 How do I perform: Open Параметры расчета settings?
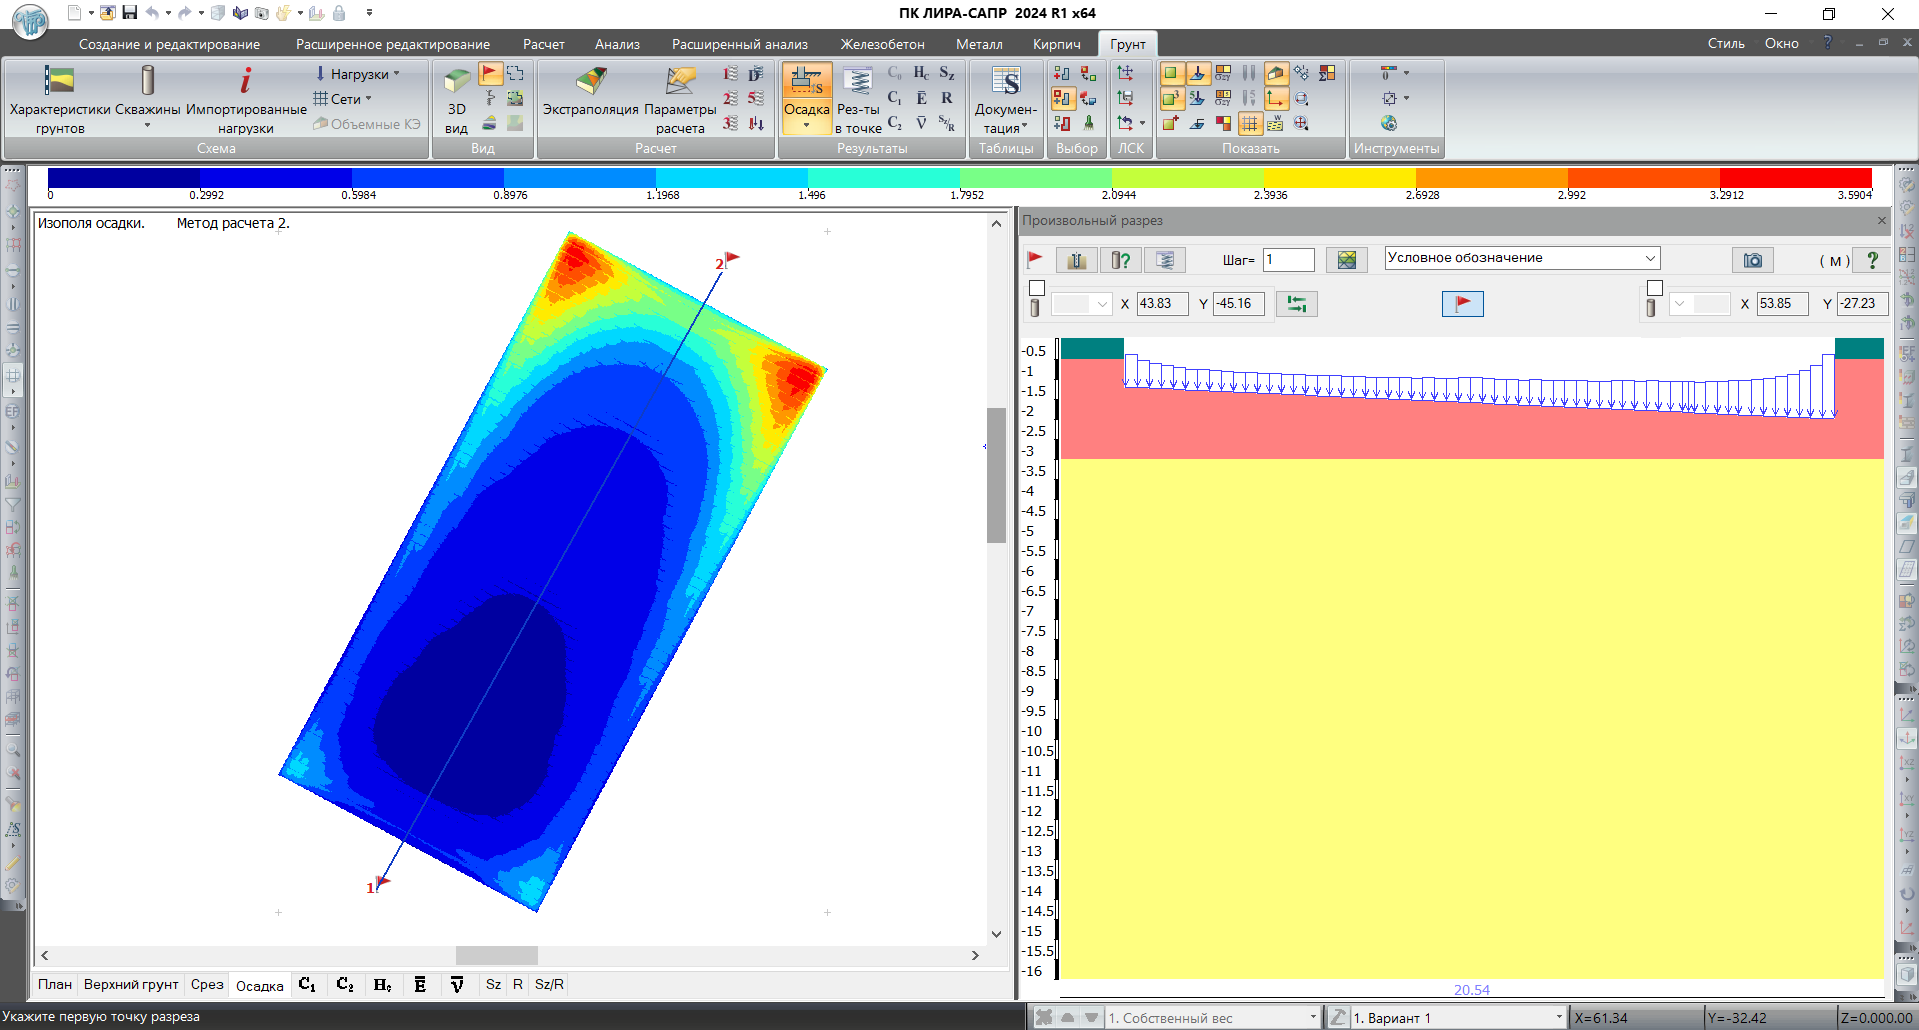[680, 82]
